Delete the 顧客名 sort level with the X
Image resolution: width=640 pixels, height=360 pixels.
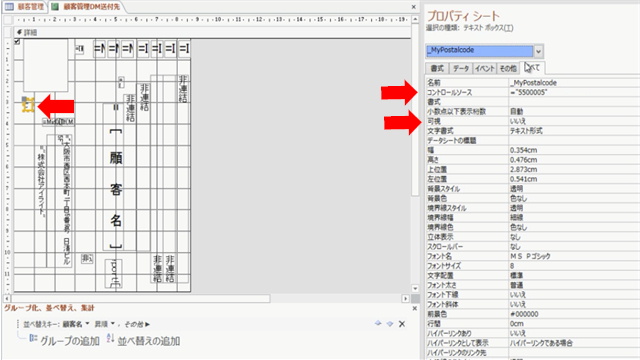[x=402, y=324]
